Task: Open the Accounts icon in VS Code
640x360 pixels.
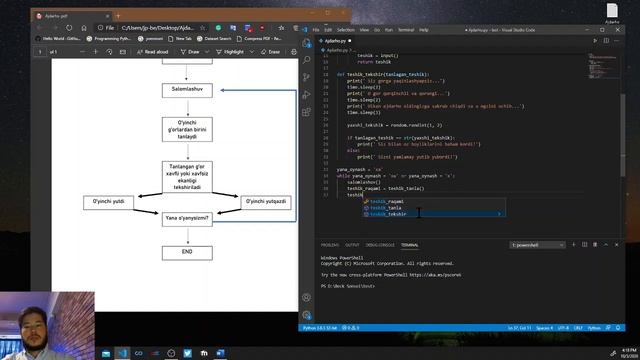Action: [x=307, y=298]
